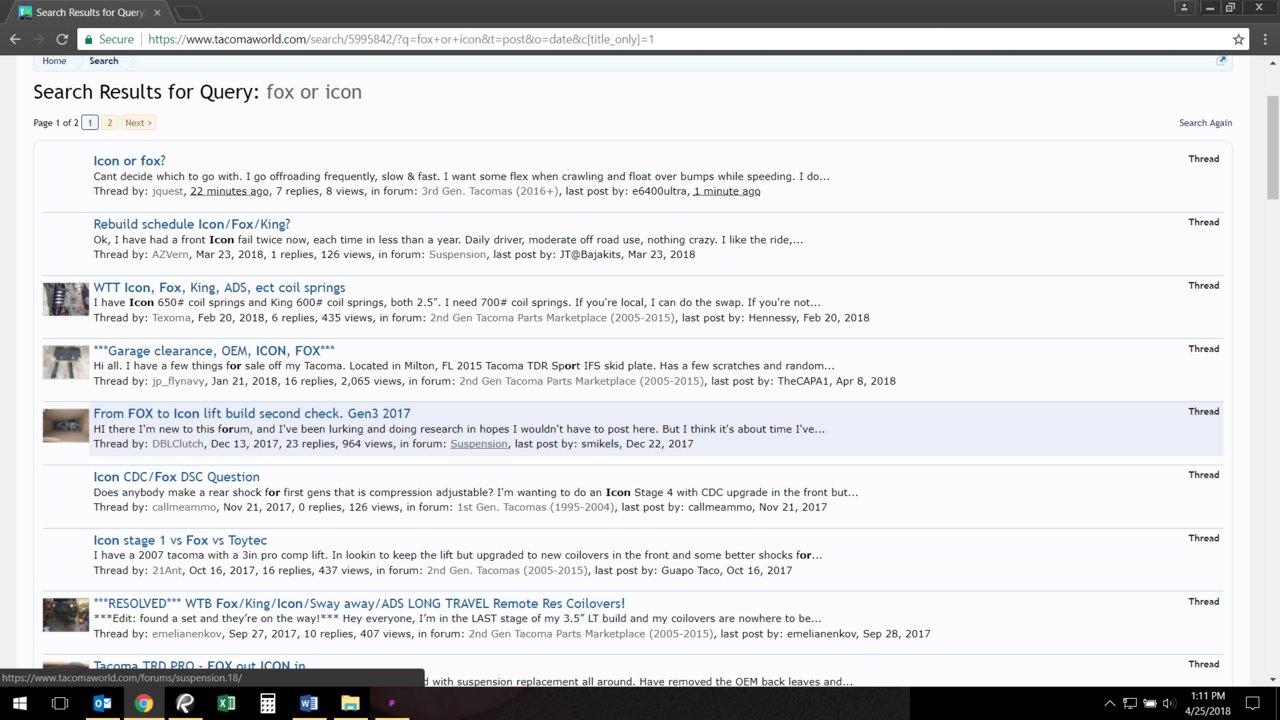1280x720 pixels.
Task: Open the RESOLVED WTB Fox/King/Icon thread
Action: pos(359,603)
